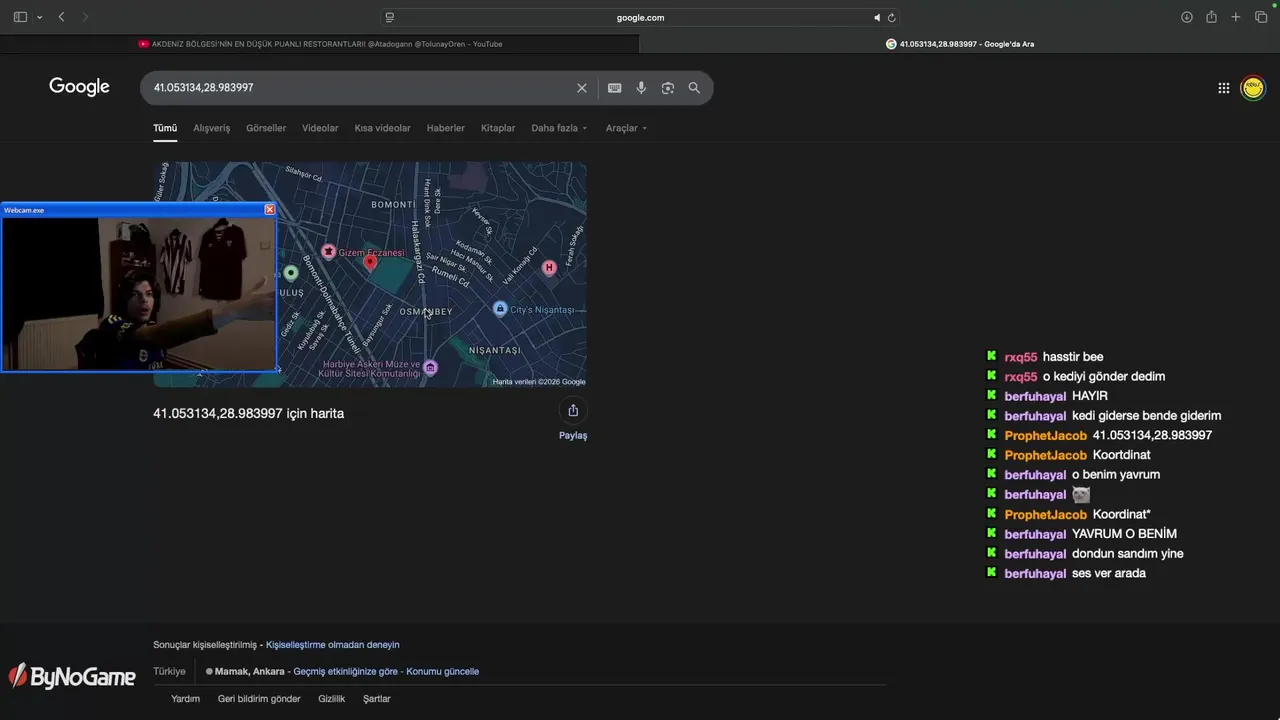The height and width of the screenshot is (720, 1280).
Task: Submit search with magnifier icon
Action: click(694, 88)
